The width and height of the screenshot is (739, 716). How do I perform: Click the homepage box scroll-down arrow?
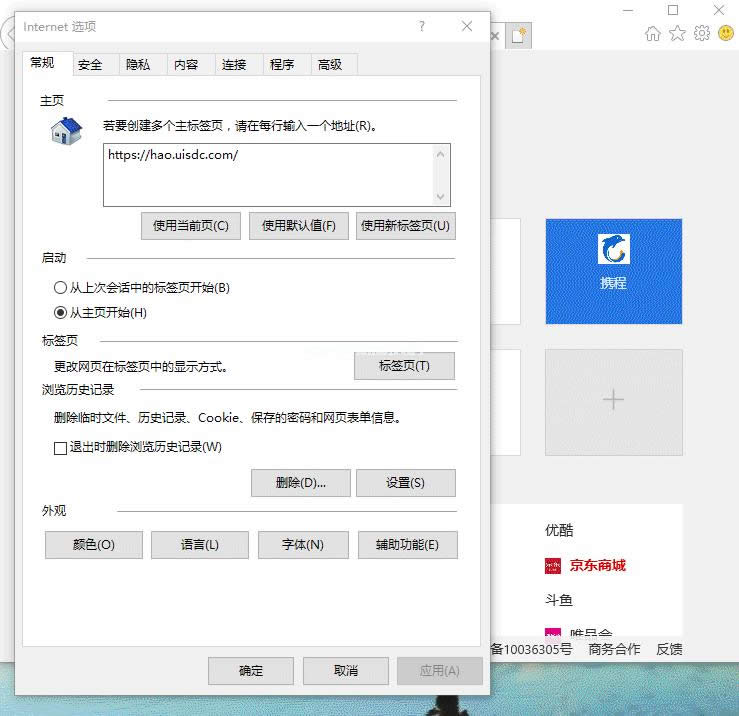440,197
